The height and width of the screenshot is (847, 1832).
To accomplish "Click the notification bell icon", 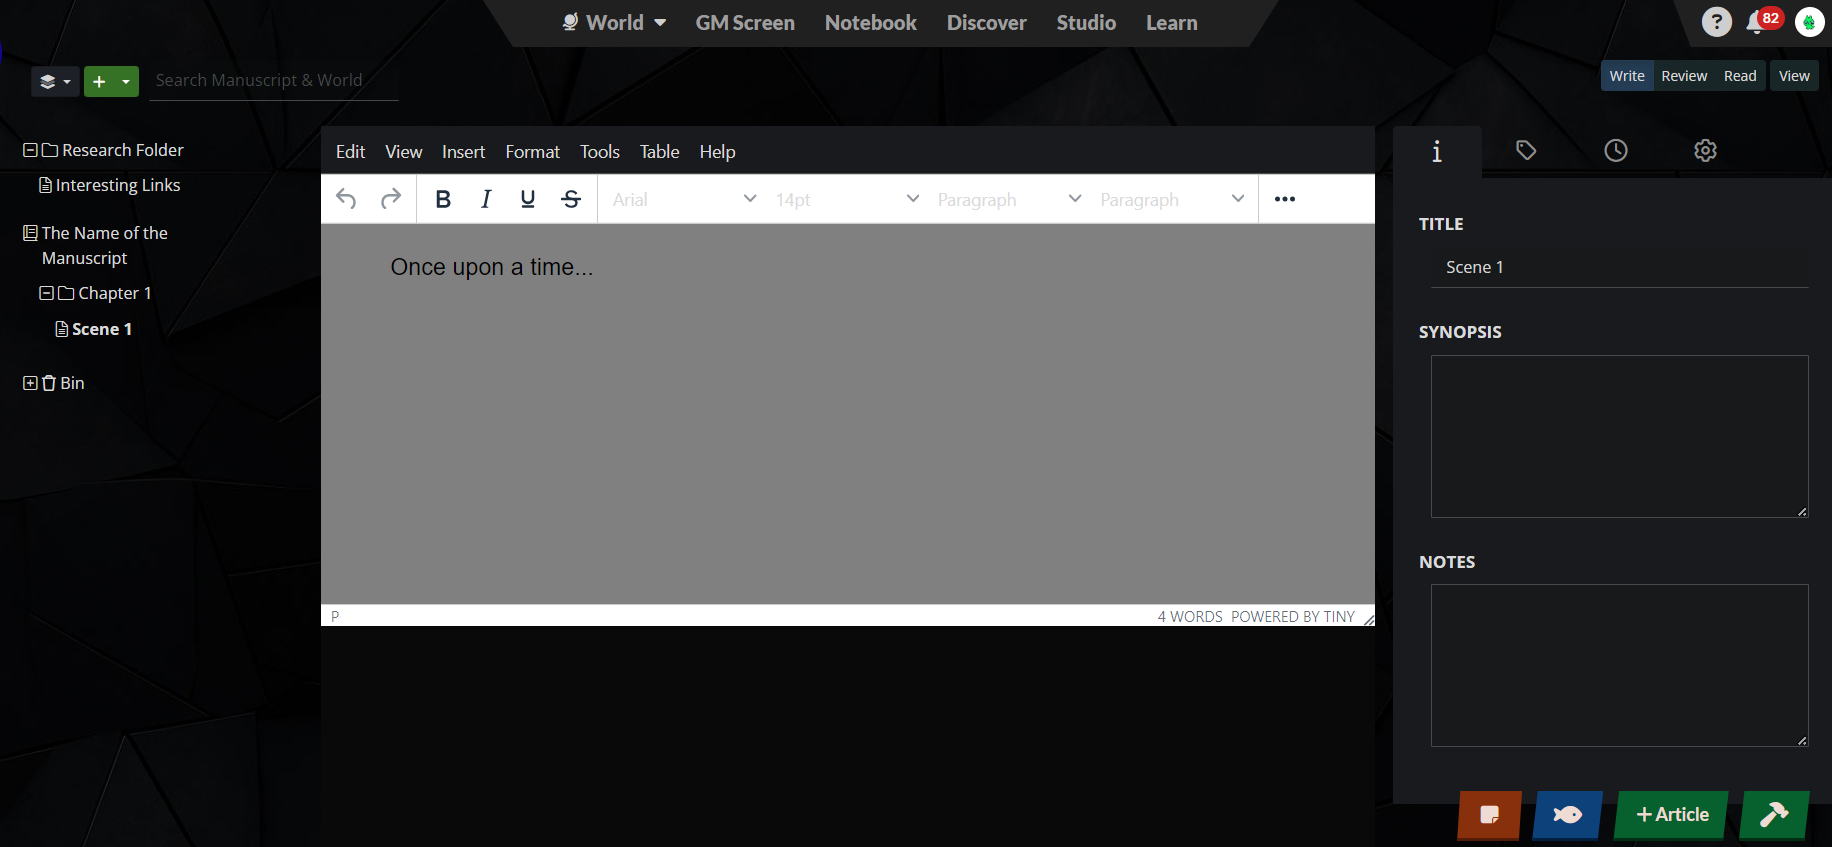I will (1756, 23).
